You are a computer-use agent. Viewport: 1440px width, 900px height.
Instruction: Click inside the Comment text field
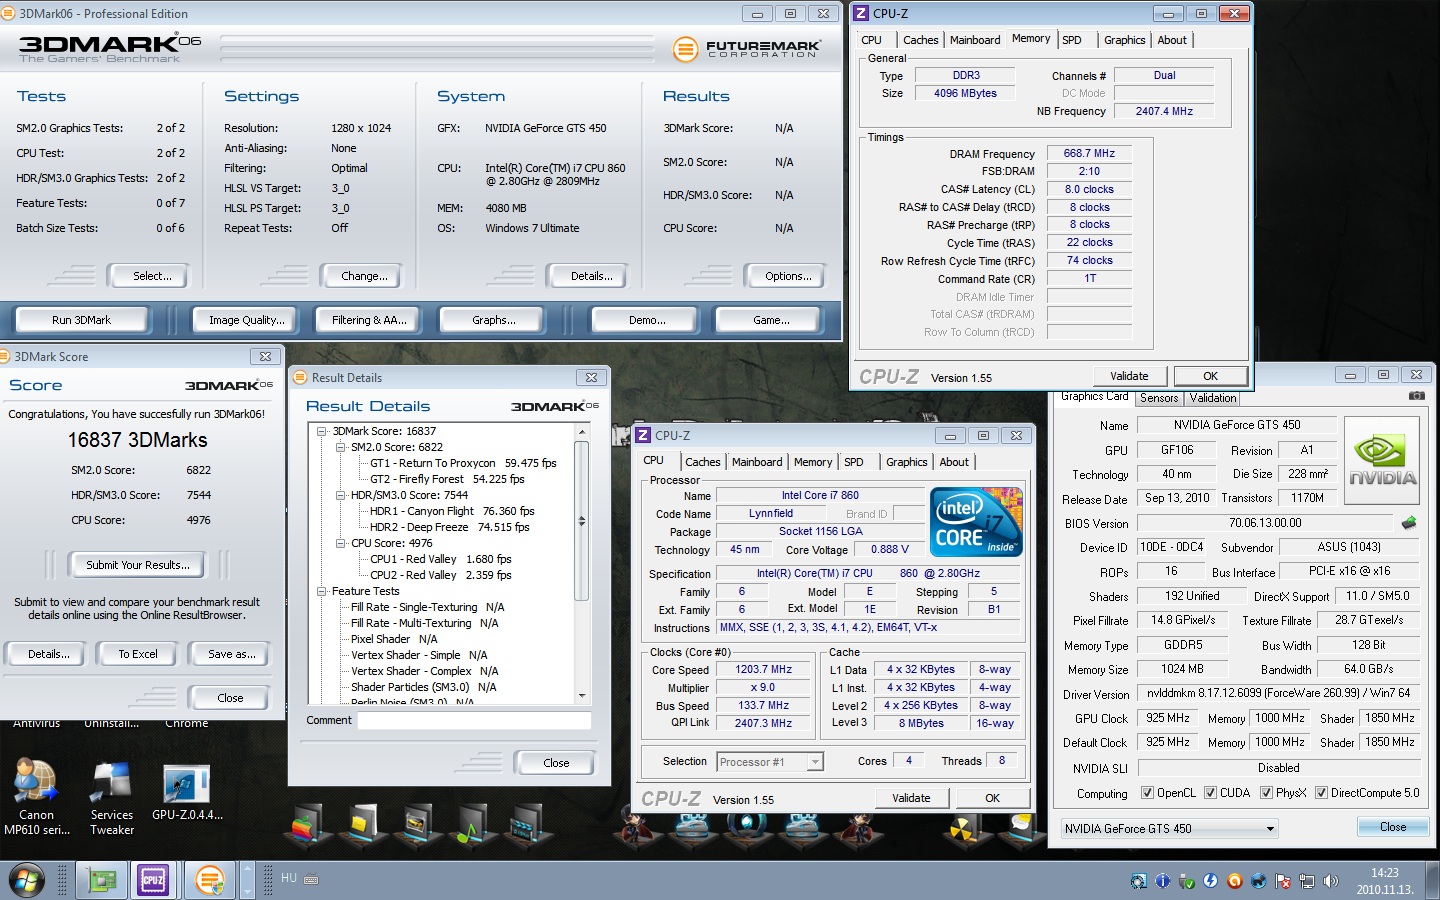point(474,720)
